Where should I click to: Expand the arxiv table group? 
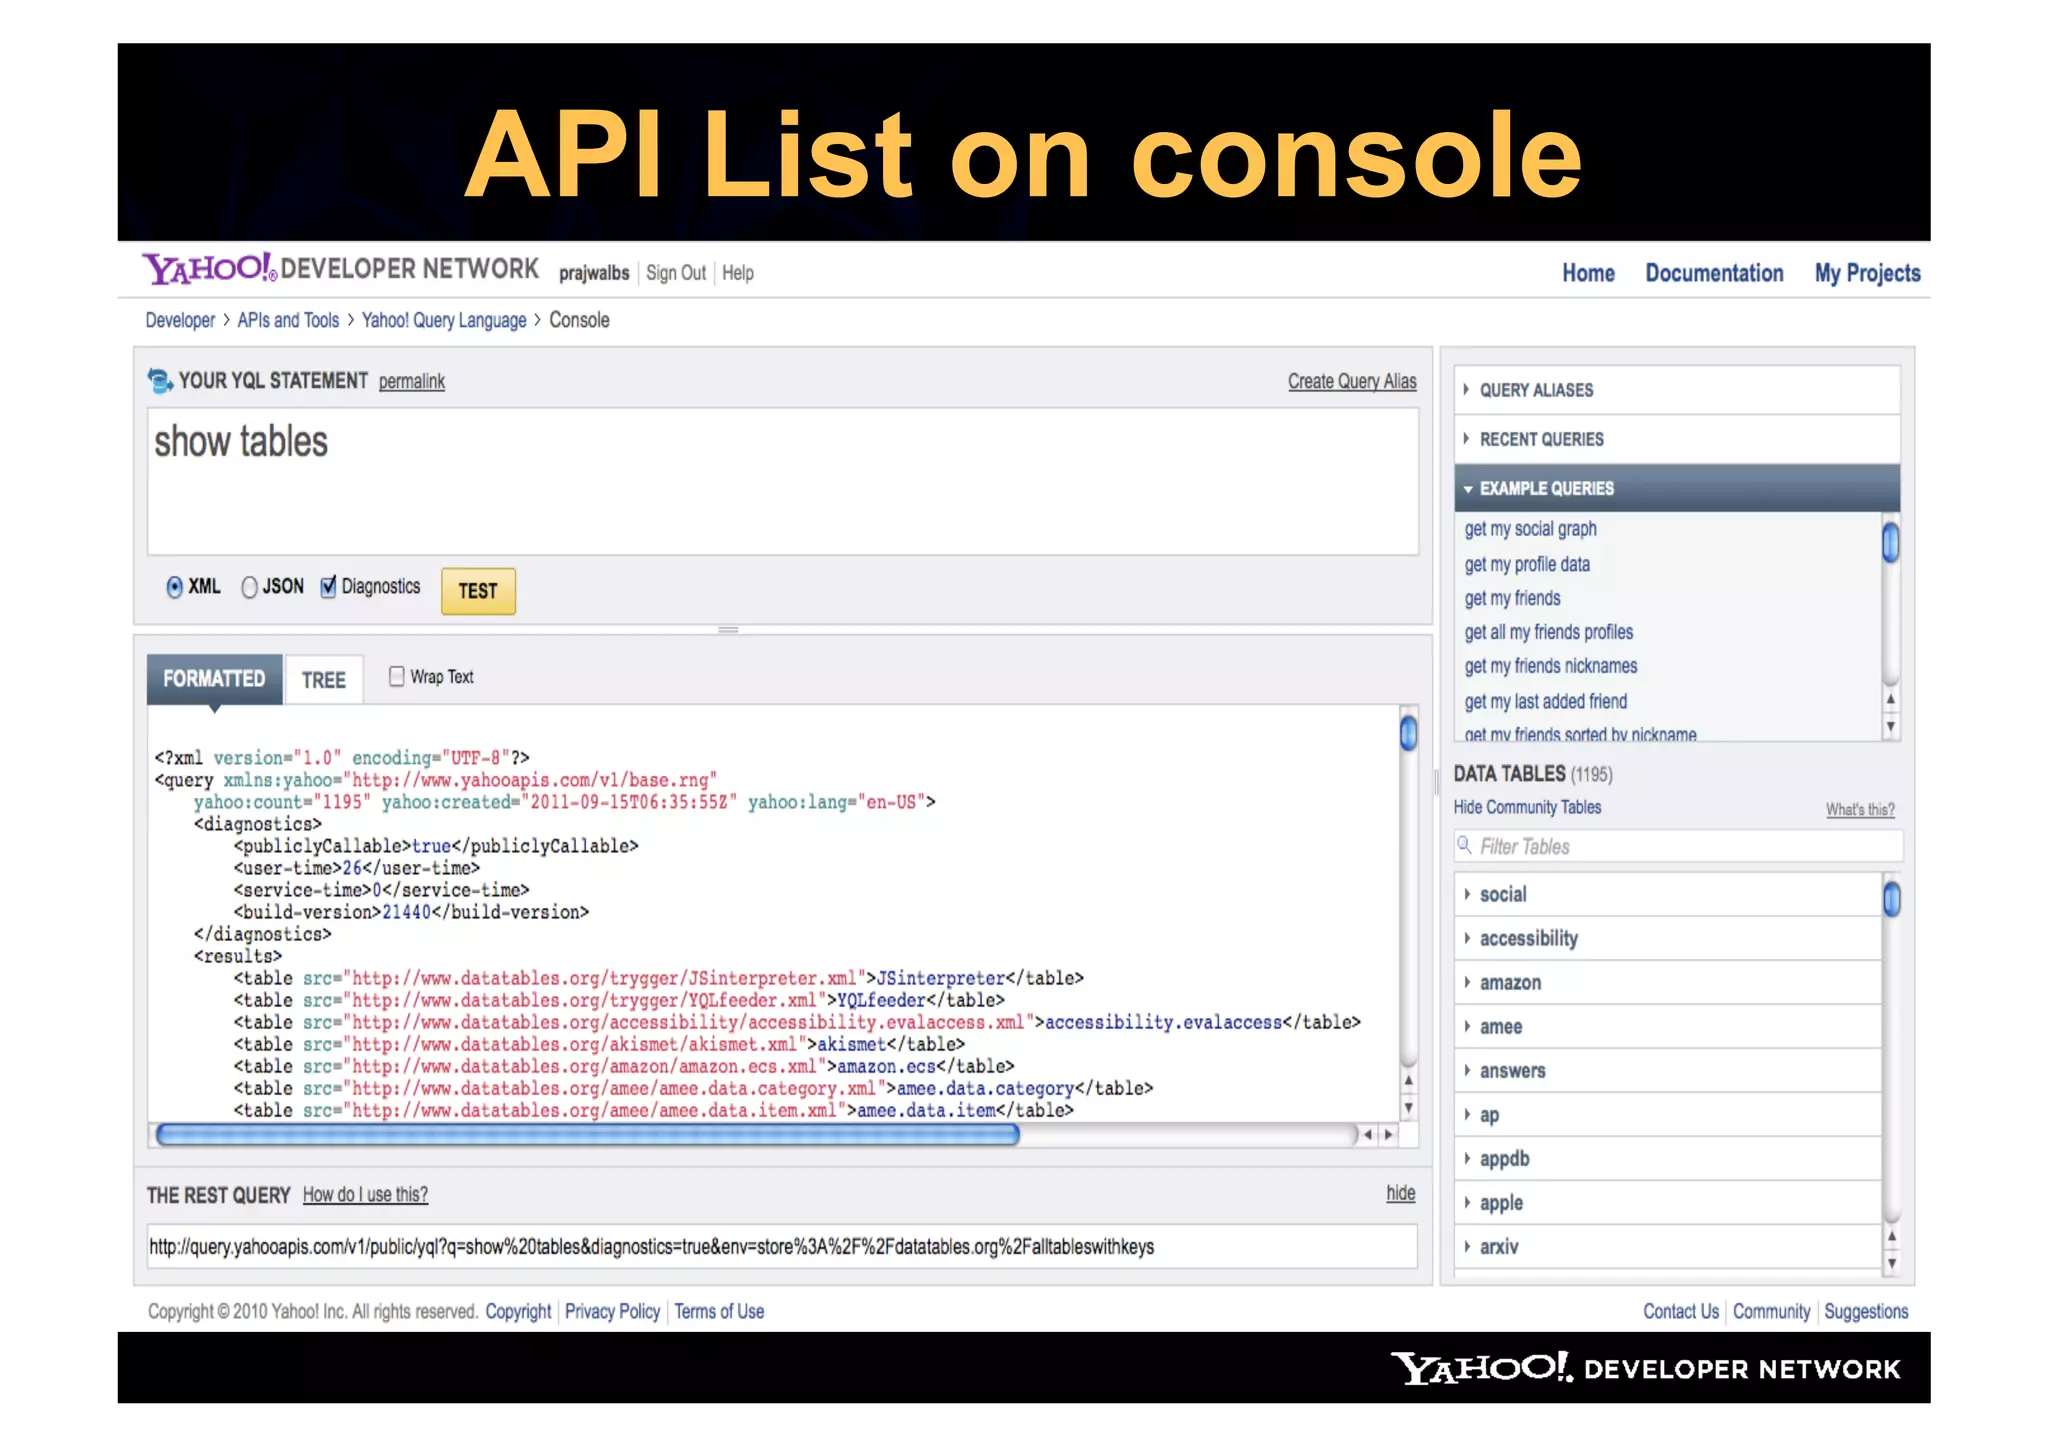(x=1668, y=1246)
